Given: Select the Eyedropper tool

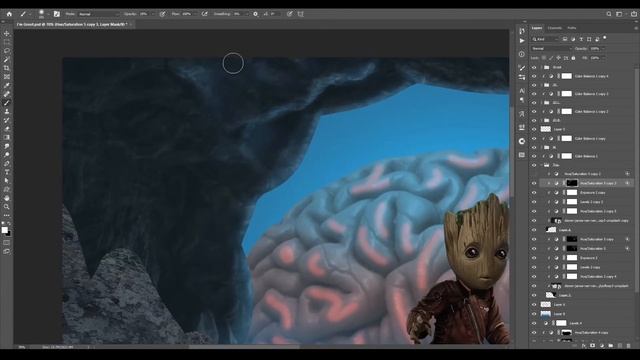Looking at the screenshot, I should (x=7, y=85).
